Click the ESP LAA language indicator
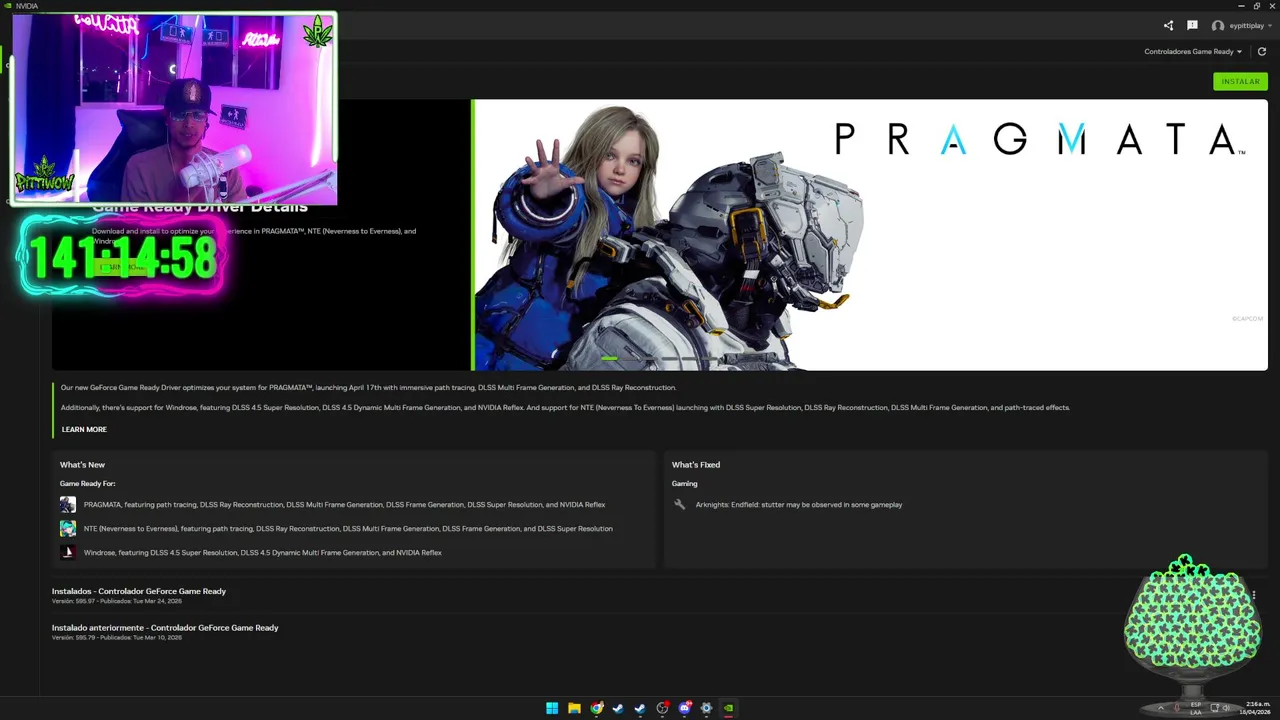The width and height of the screenshot is (1280, 720). (x=1196, y=708)
